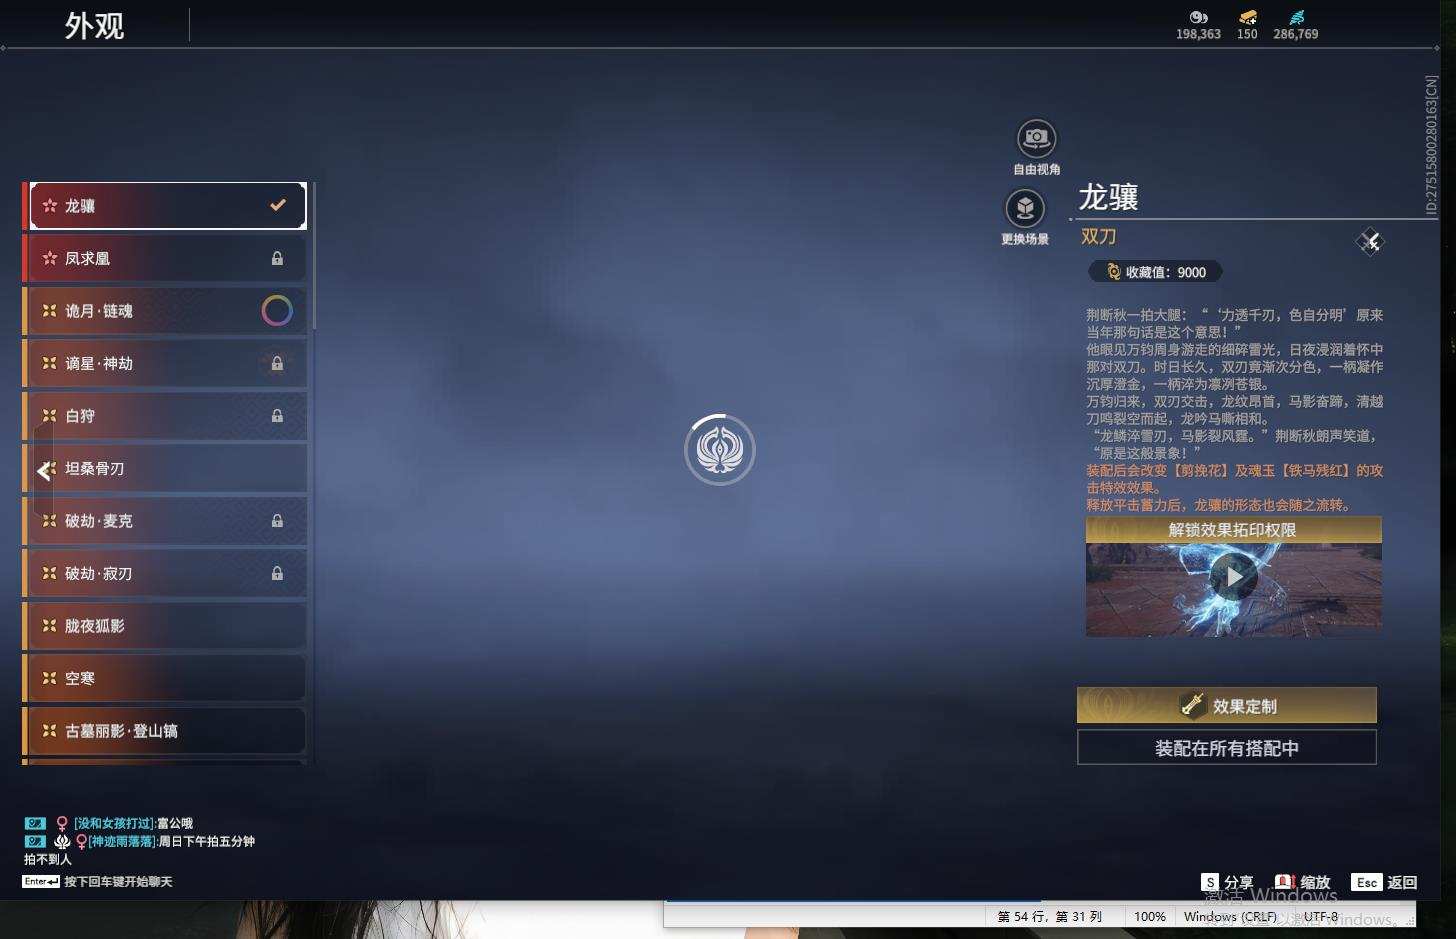This screenshot has width=1456, height=939.
Task: Click equip in all loadouts (装配在所有搭配中)
Action: [1226, 747]
